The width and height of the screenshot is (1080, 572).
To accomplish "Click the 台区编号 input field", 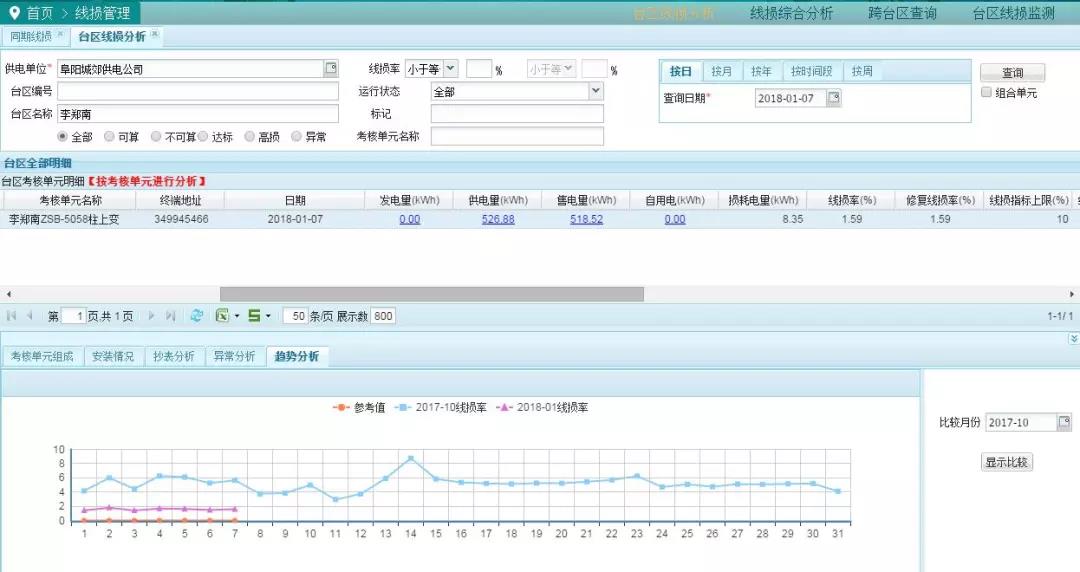I will (198, 91).
